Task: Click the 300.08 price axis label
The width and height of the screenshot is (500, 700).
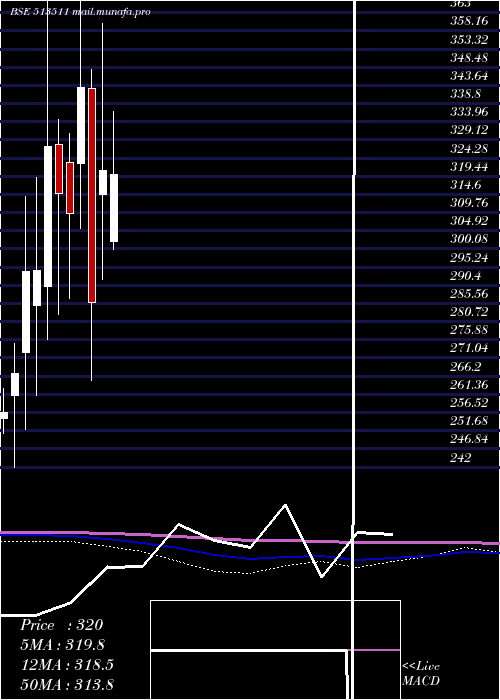Action: (x=469, y=239)
